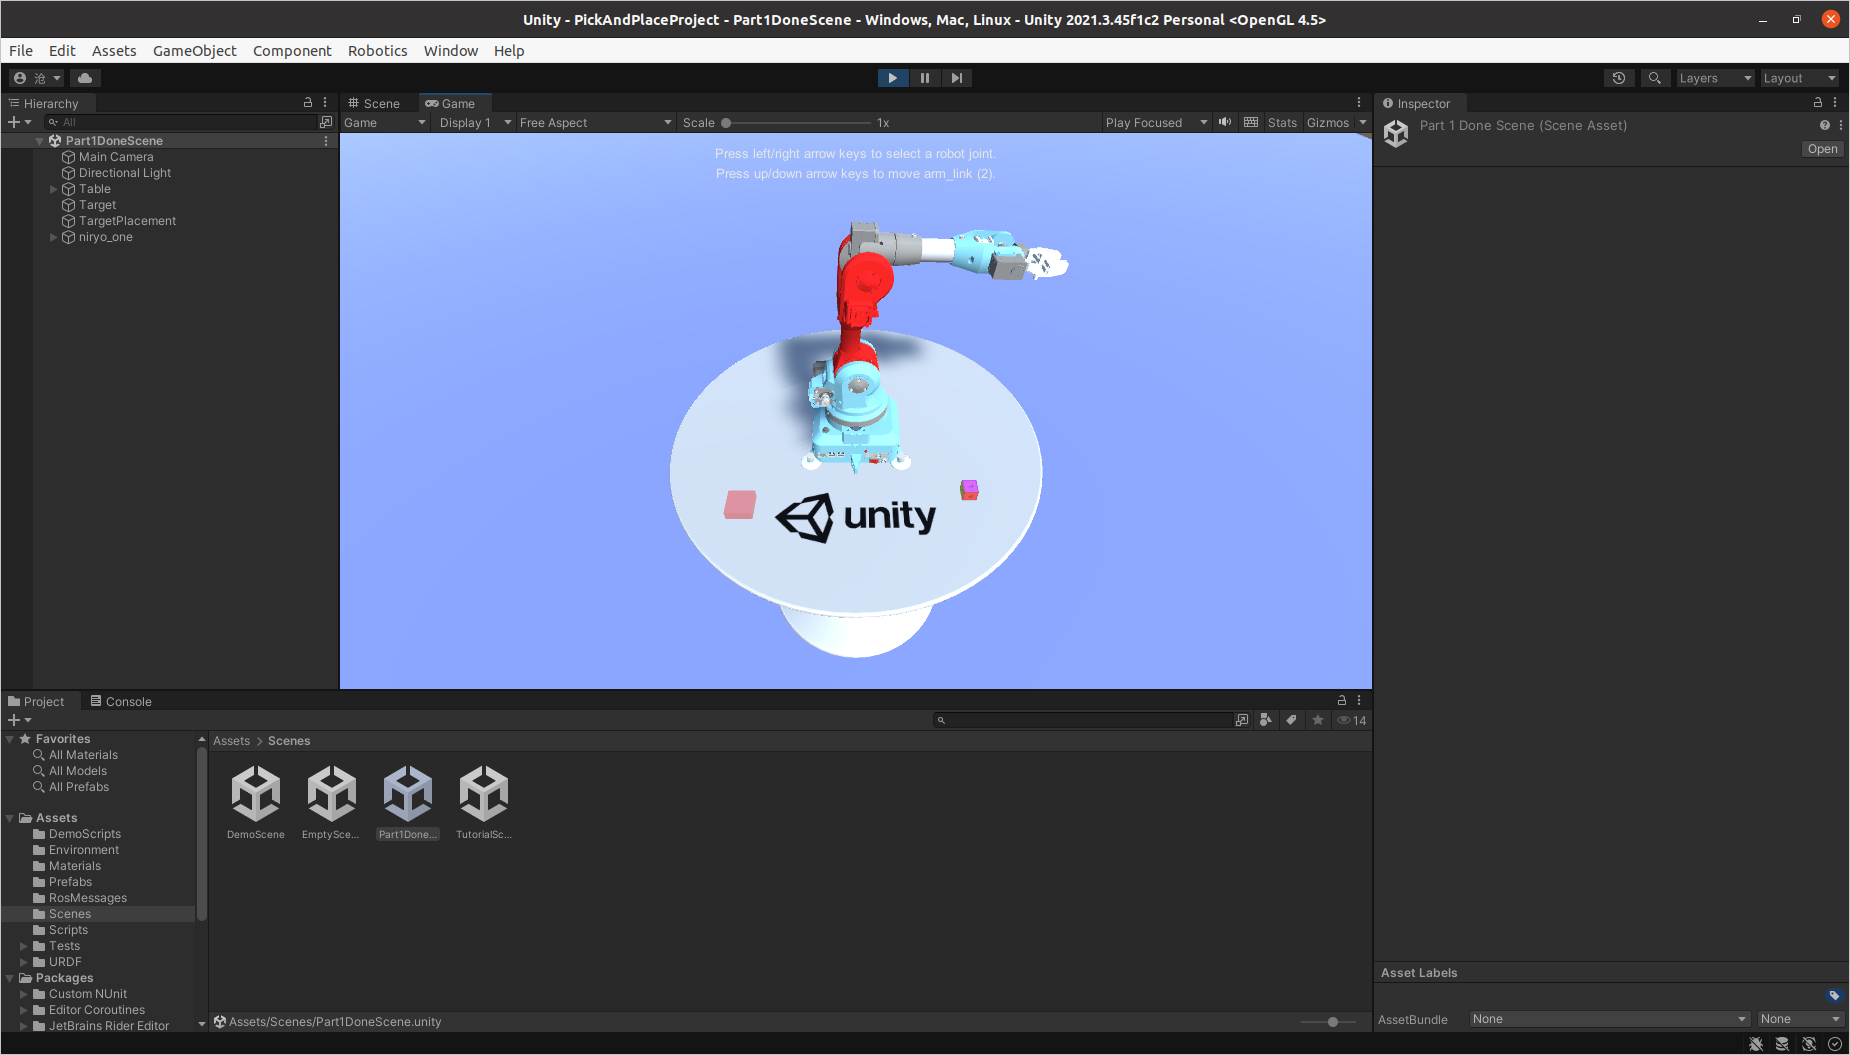Click the background tasks checkmark icon
The height and width of the screenshot is (1055, 1850).
pyautogui.click(x=1835, y=1044)
